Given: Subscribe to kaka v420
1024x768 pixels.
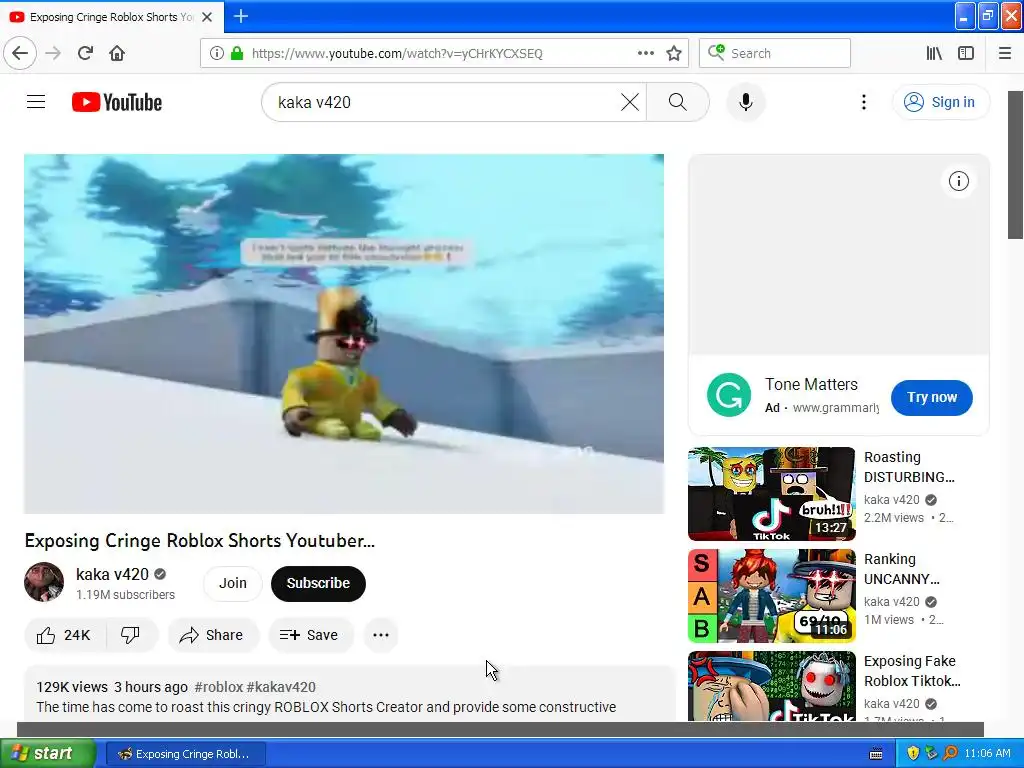Looking at the screenshot, I should click(x=318, y=583).
